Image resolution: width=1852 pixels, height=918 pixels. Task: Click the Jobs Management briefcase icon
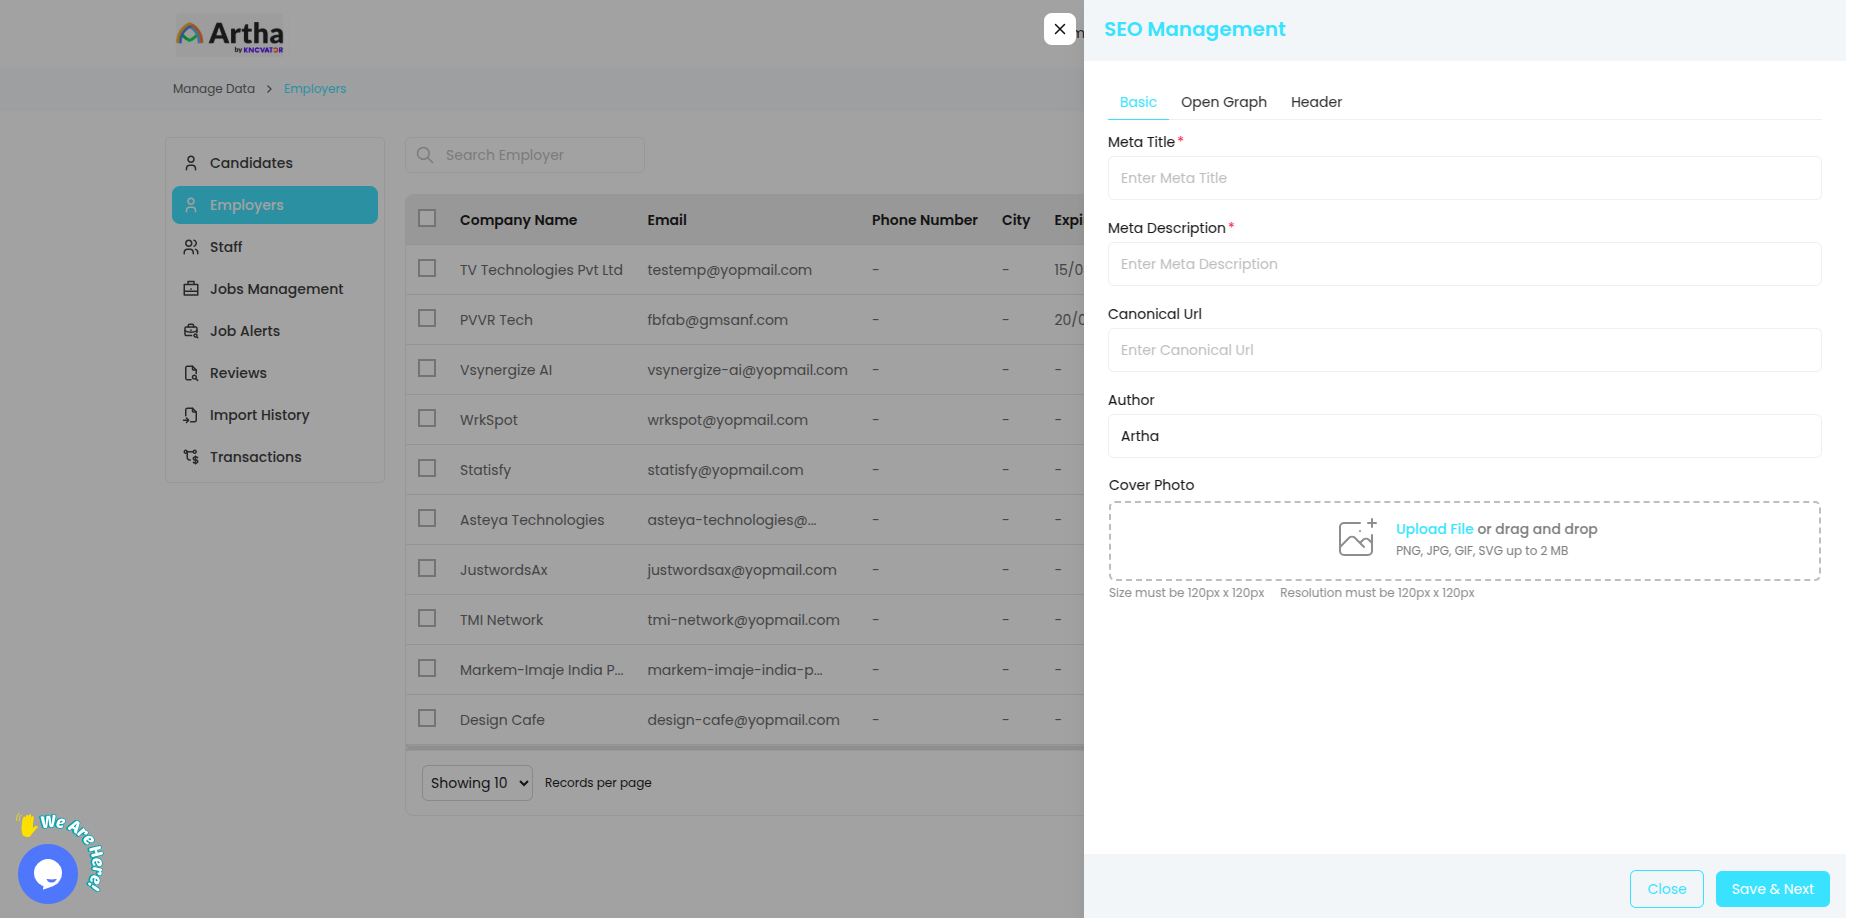click(191, 289)
